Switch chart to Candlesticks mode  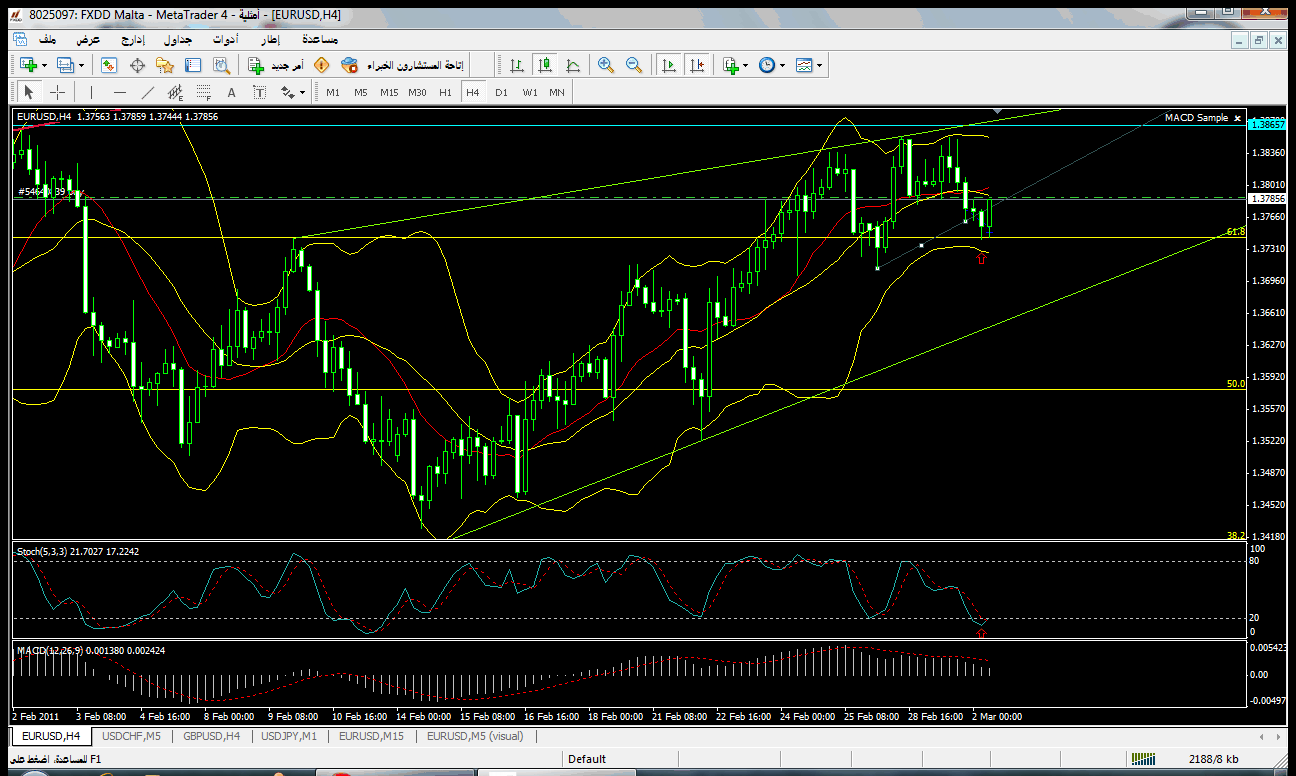[545, 65]
